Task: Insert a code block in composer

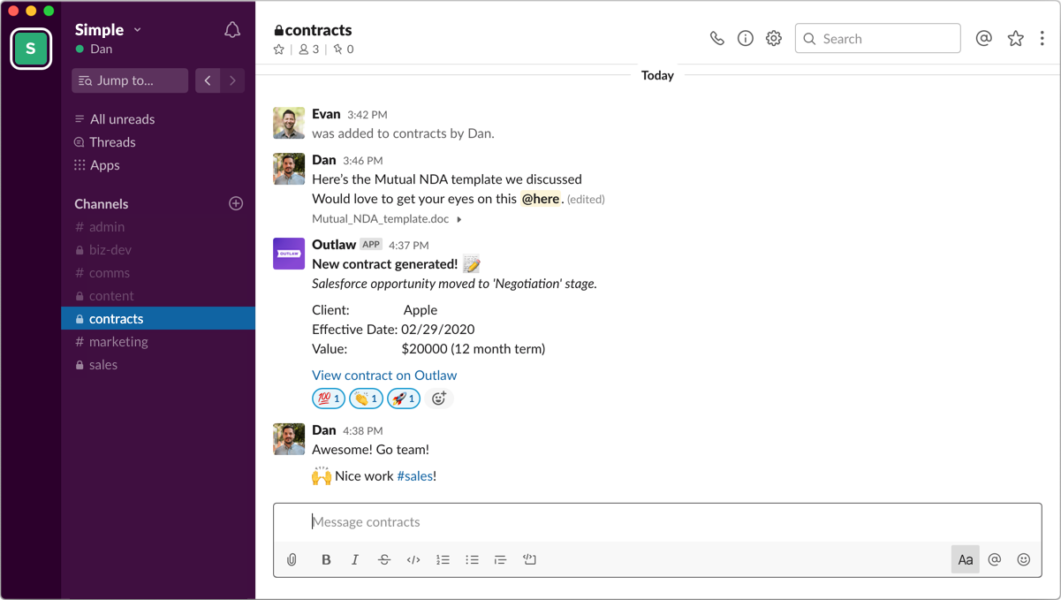Action: (529, 559)
